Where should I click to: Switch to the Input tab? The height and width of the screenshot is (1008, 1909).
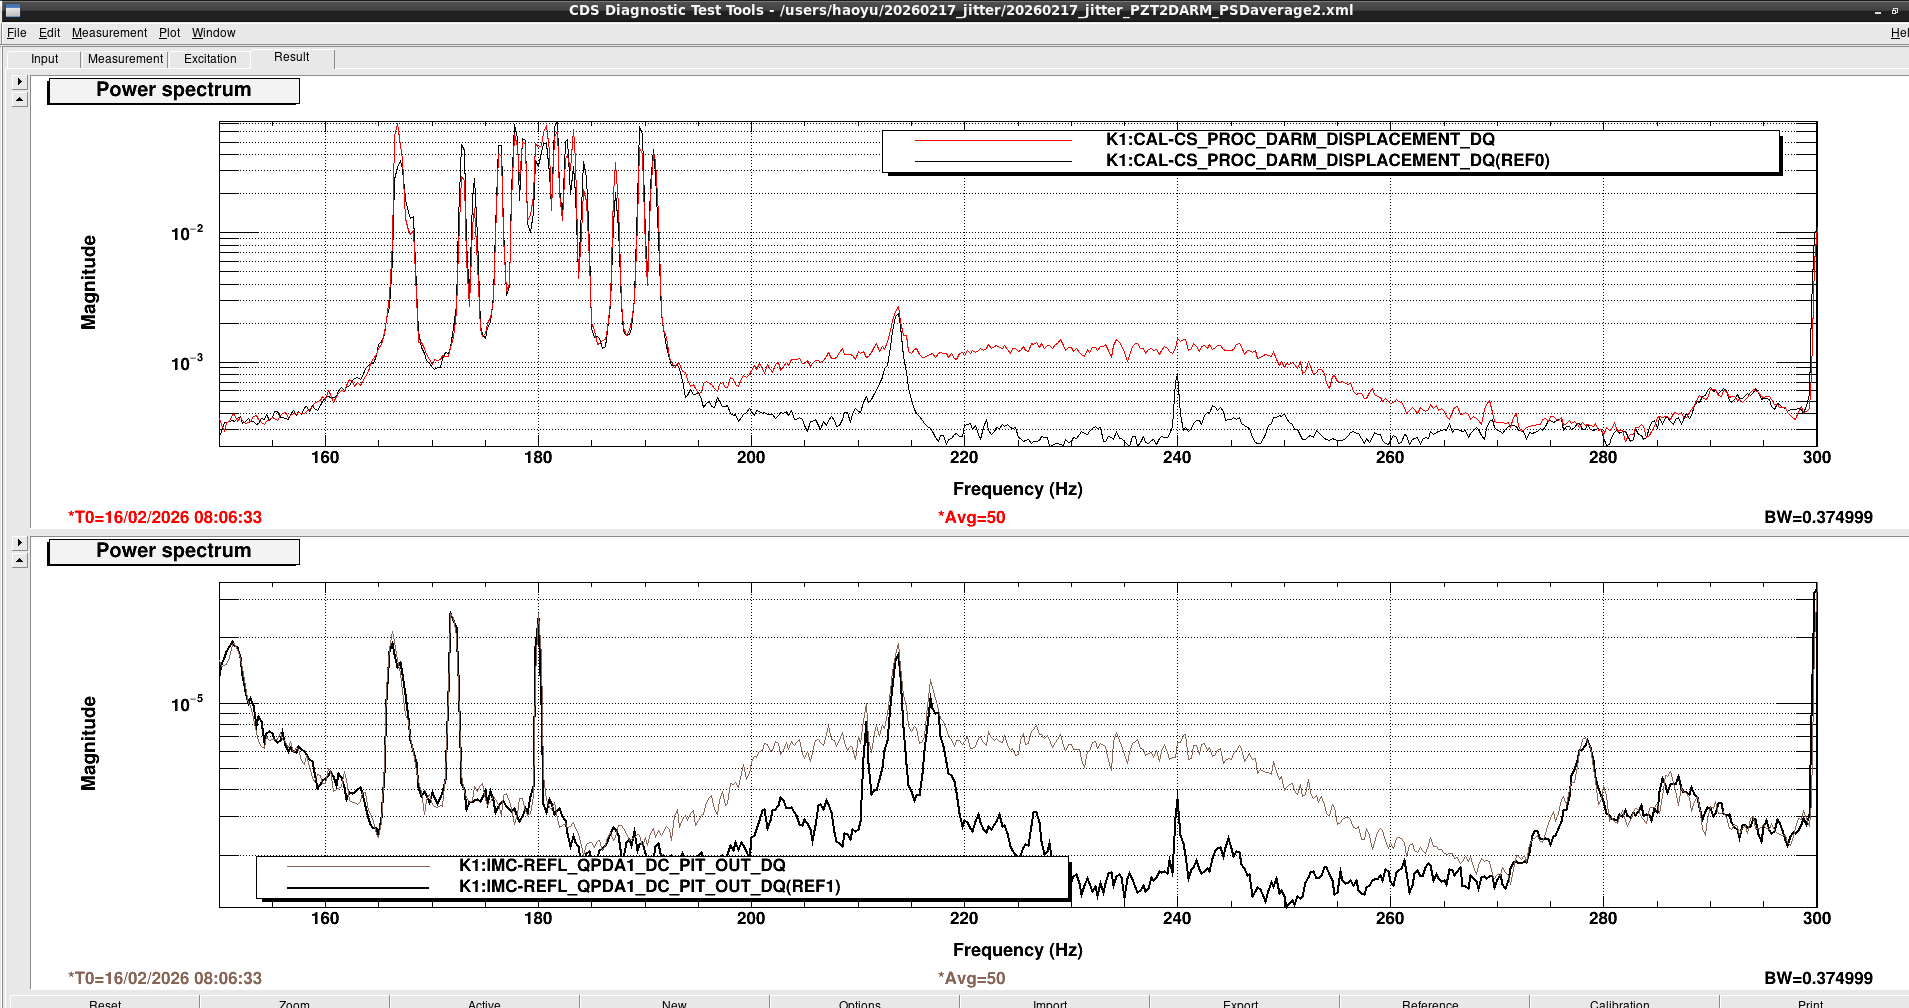coord(44,59)
